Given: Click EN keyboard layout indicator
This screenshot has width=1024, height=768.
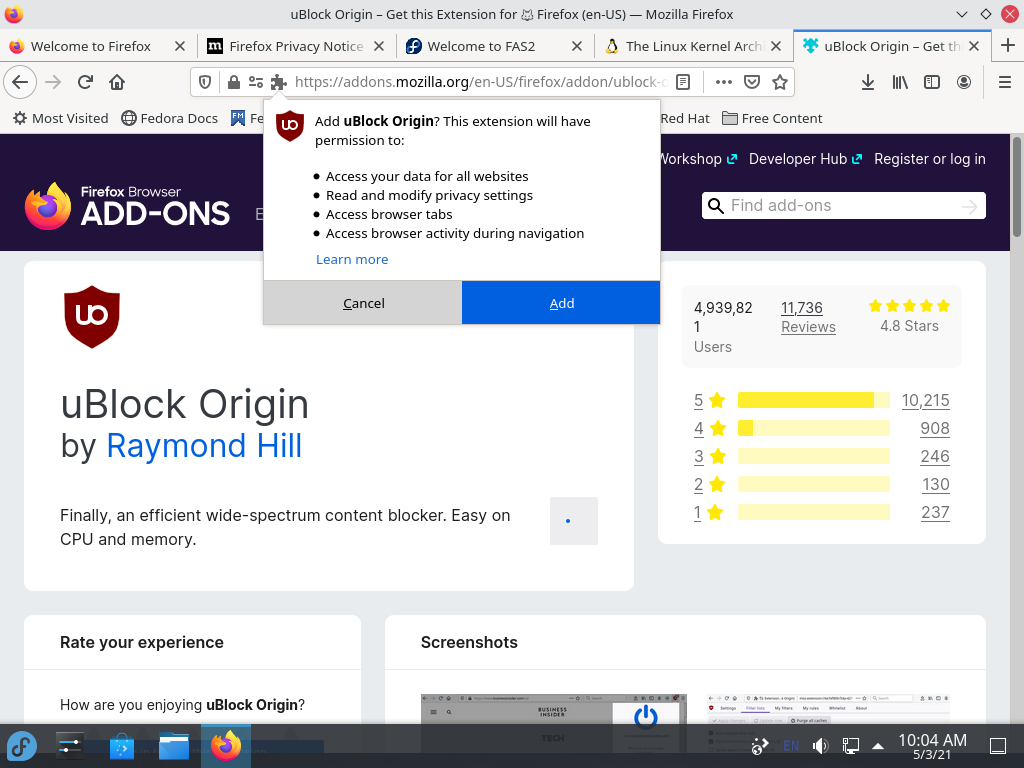Looking at the screenshot, I should pos(791,746).
